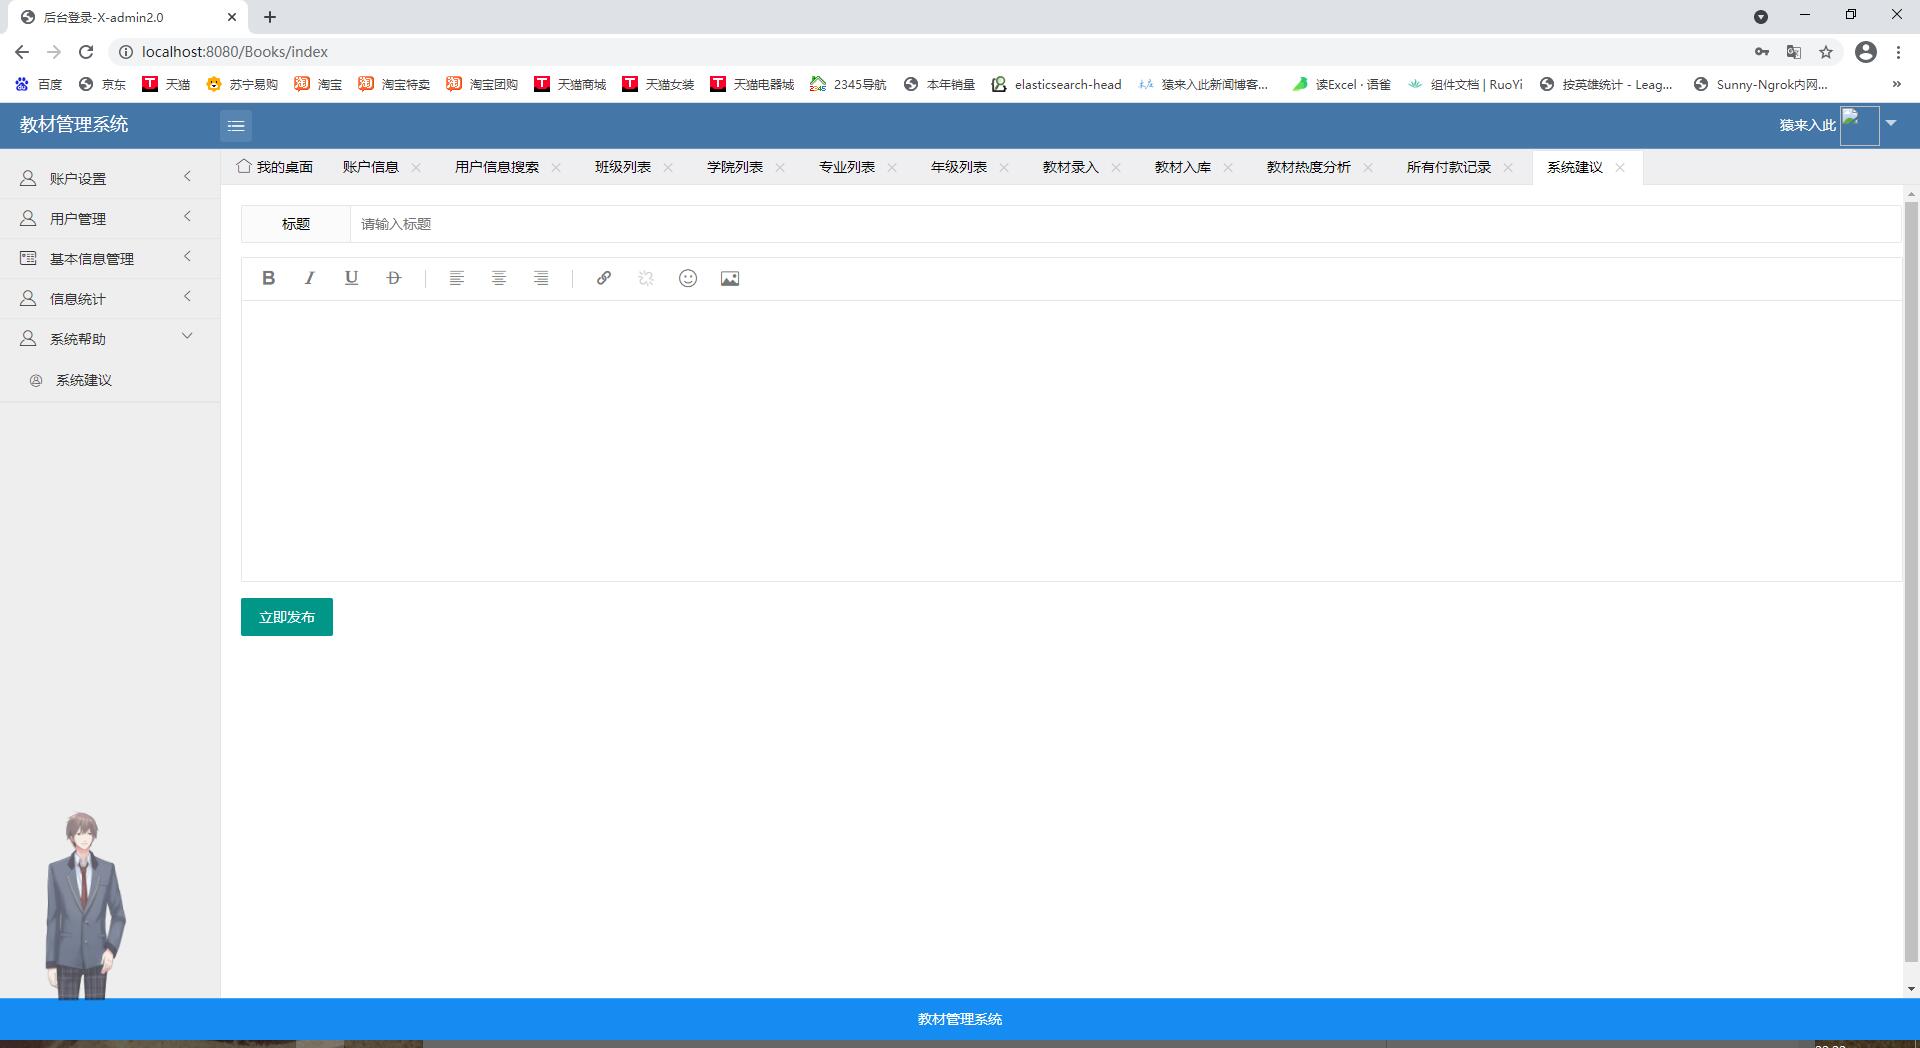The width and height of the screenshot is (1920, 1048).
Task: Switch to 用户信息搜索 tab
Action: click(x=497, y=167)
